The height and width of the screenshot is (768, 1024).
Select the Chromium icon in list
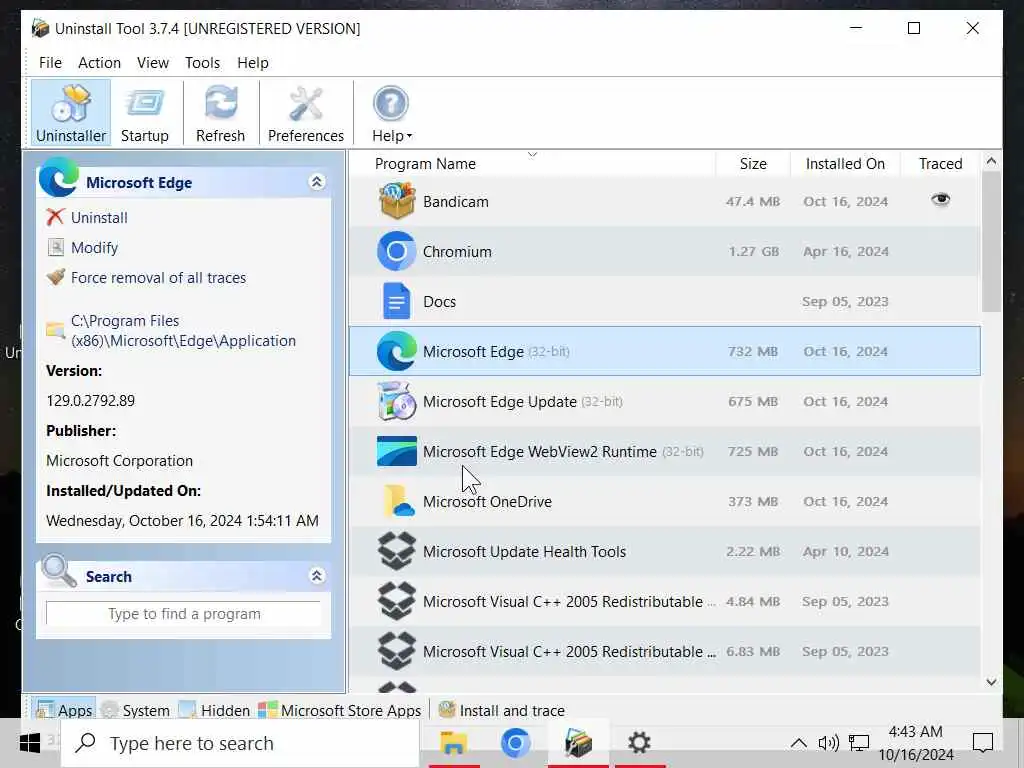pyautogui.click(x=396, y=251)
